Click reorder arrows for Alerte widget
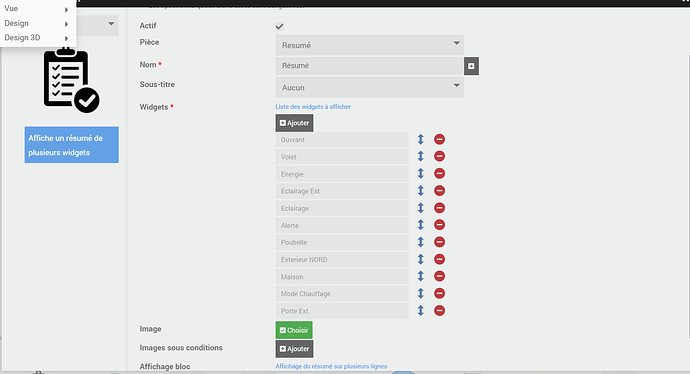The height and width of the screenshot is (374, 690). (421, 225)
